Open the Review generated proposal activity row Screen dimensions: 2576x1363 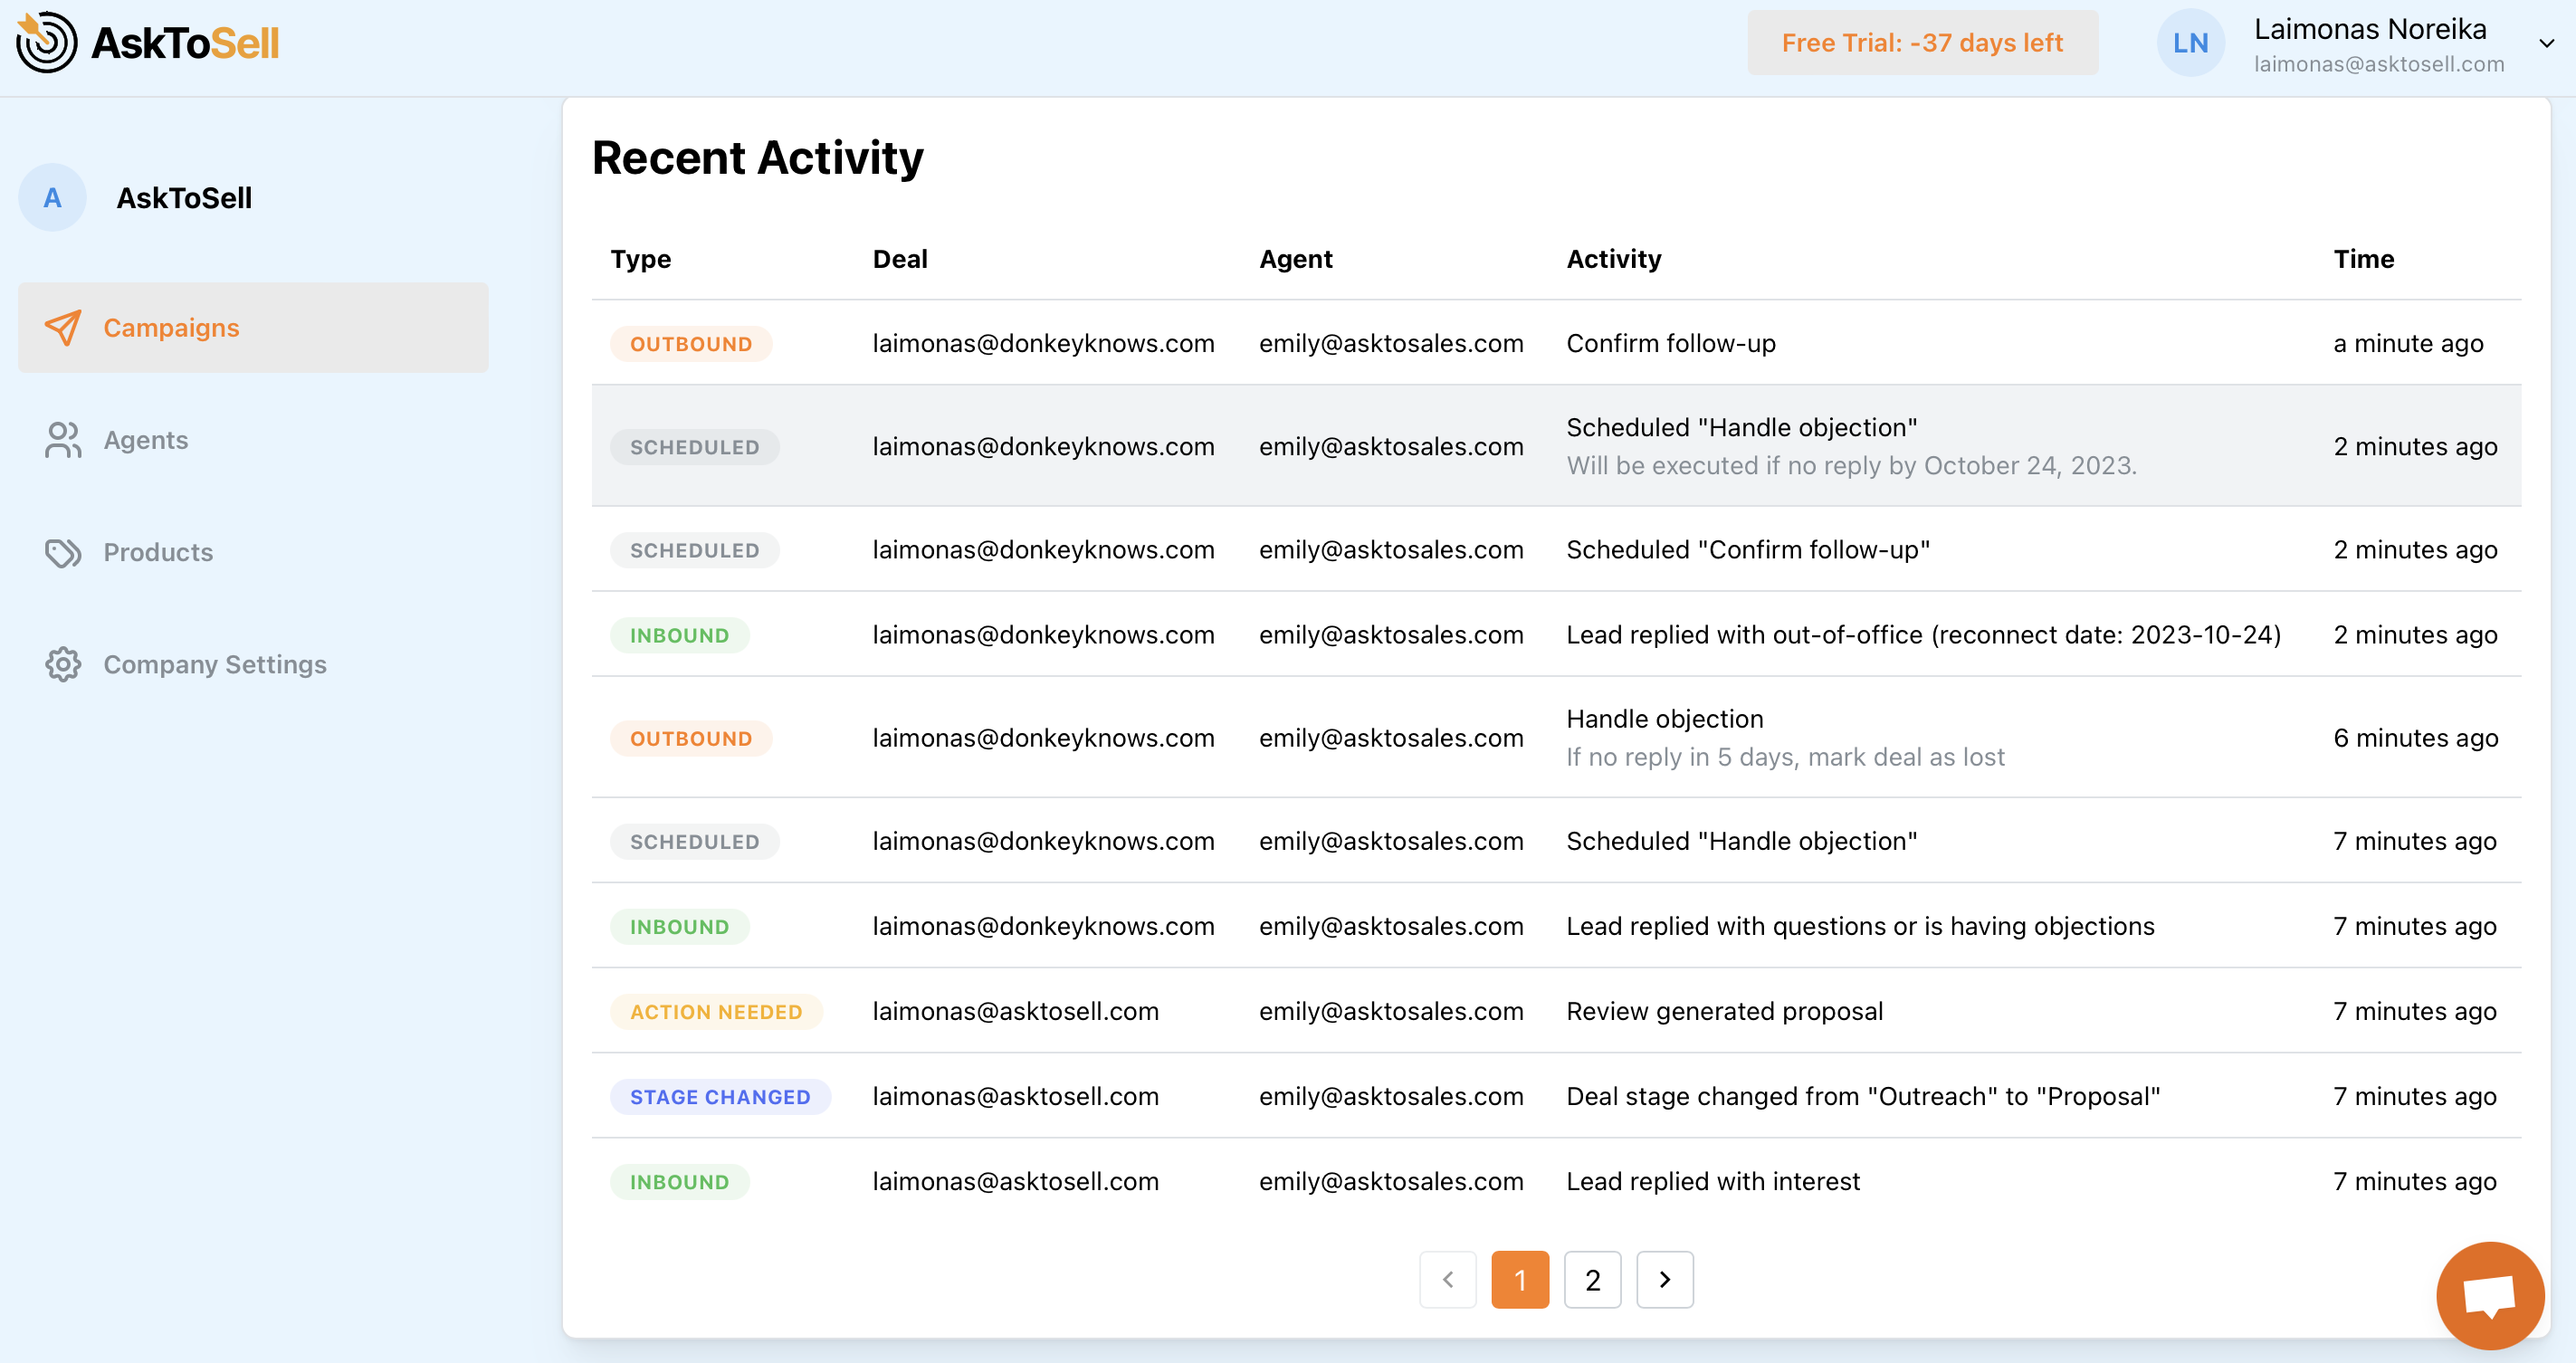[1724, 1011]
